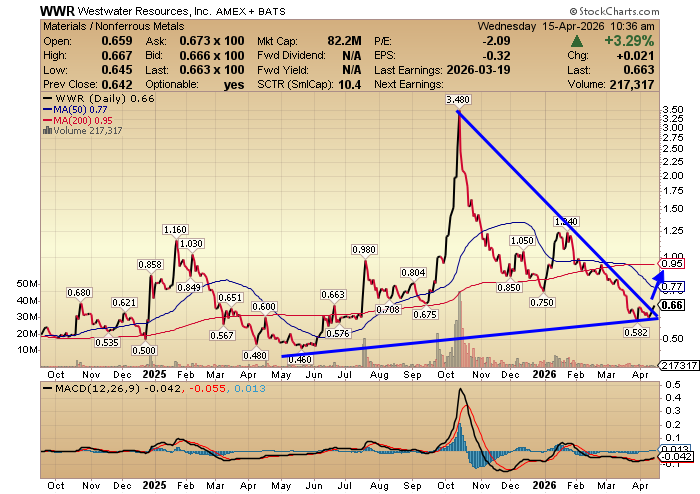Click the Wednesday 15-Apr-2026 10:36 am timestamp

[566, 26]
